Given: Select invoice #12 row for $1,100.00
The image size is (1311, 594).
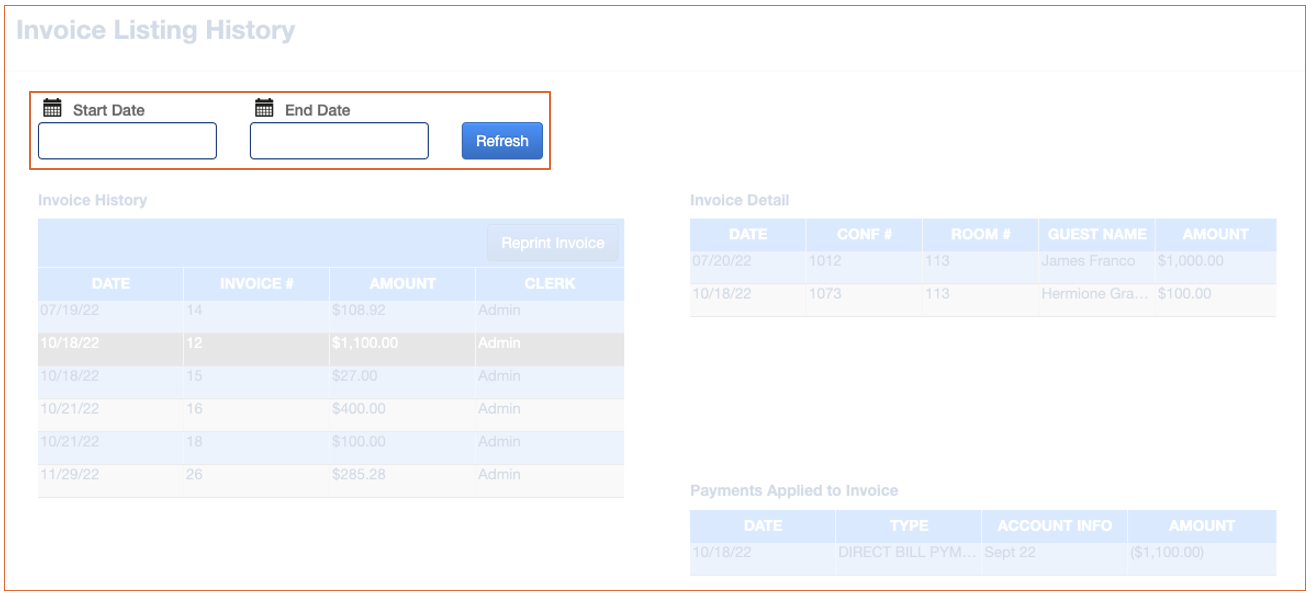Looking at the screenshot, I should click(x=330, y=343).
